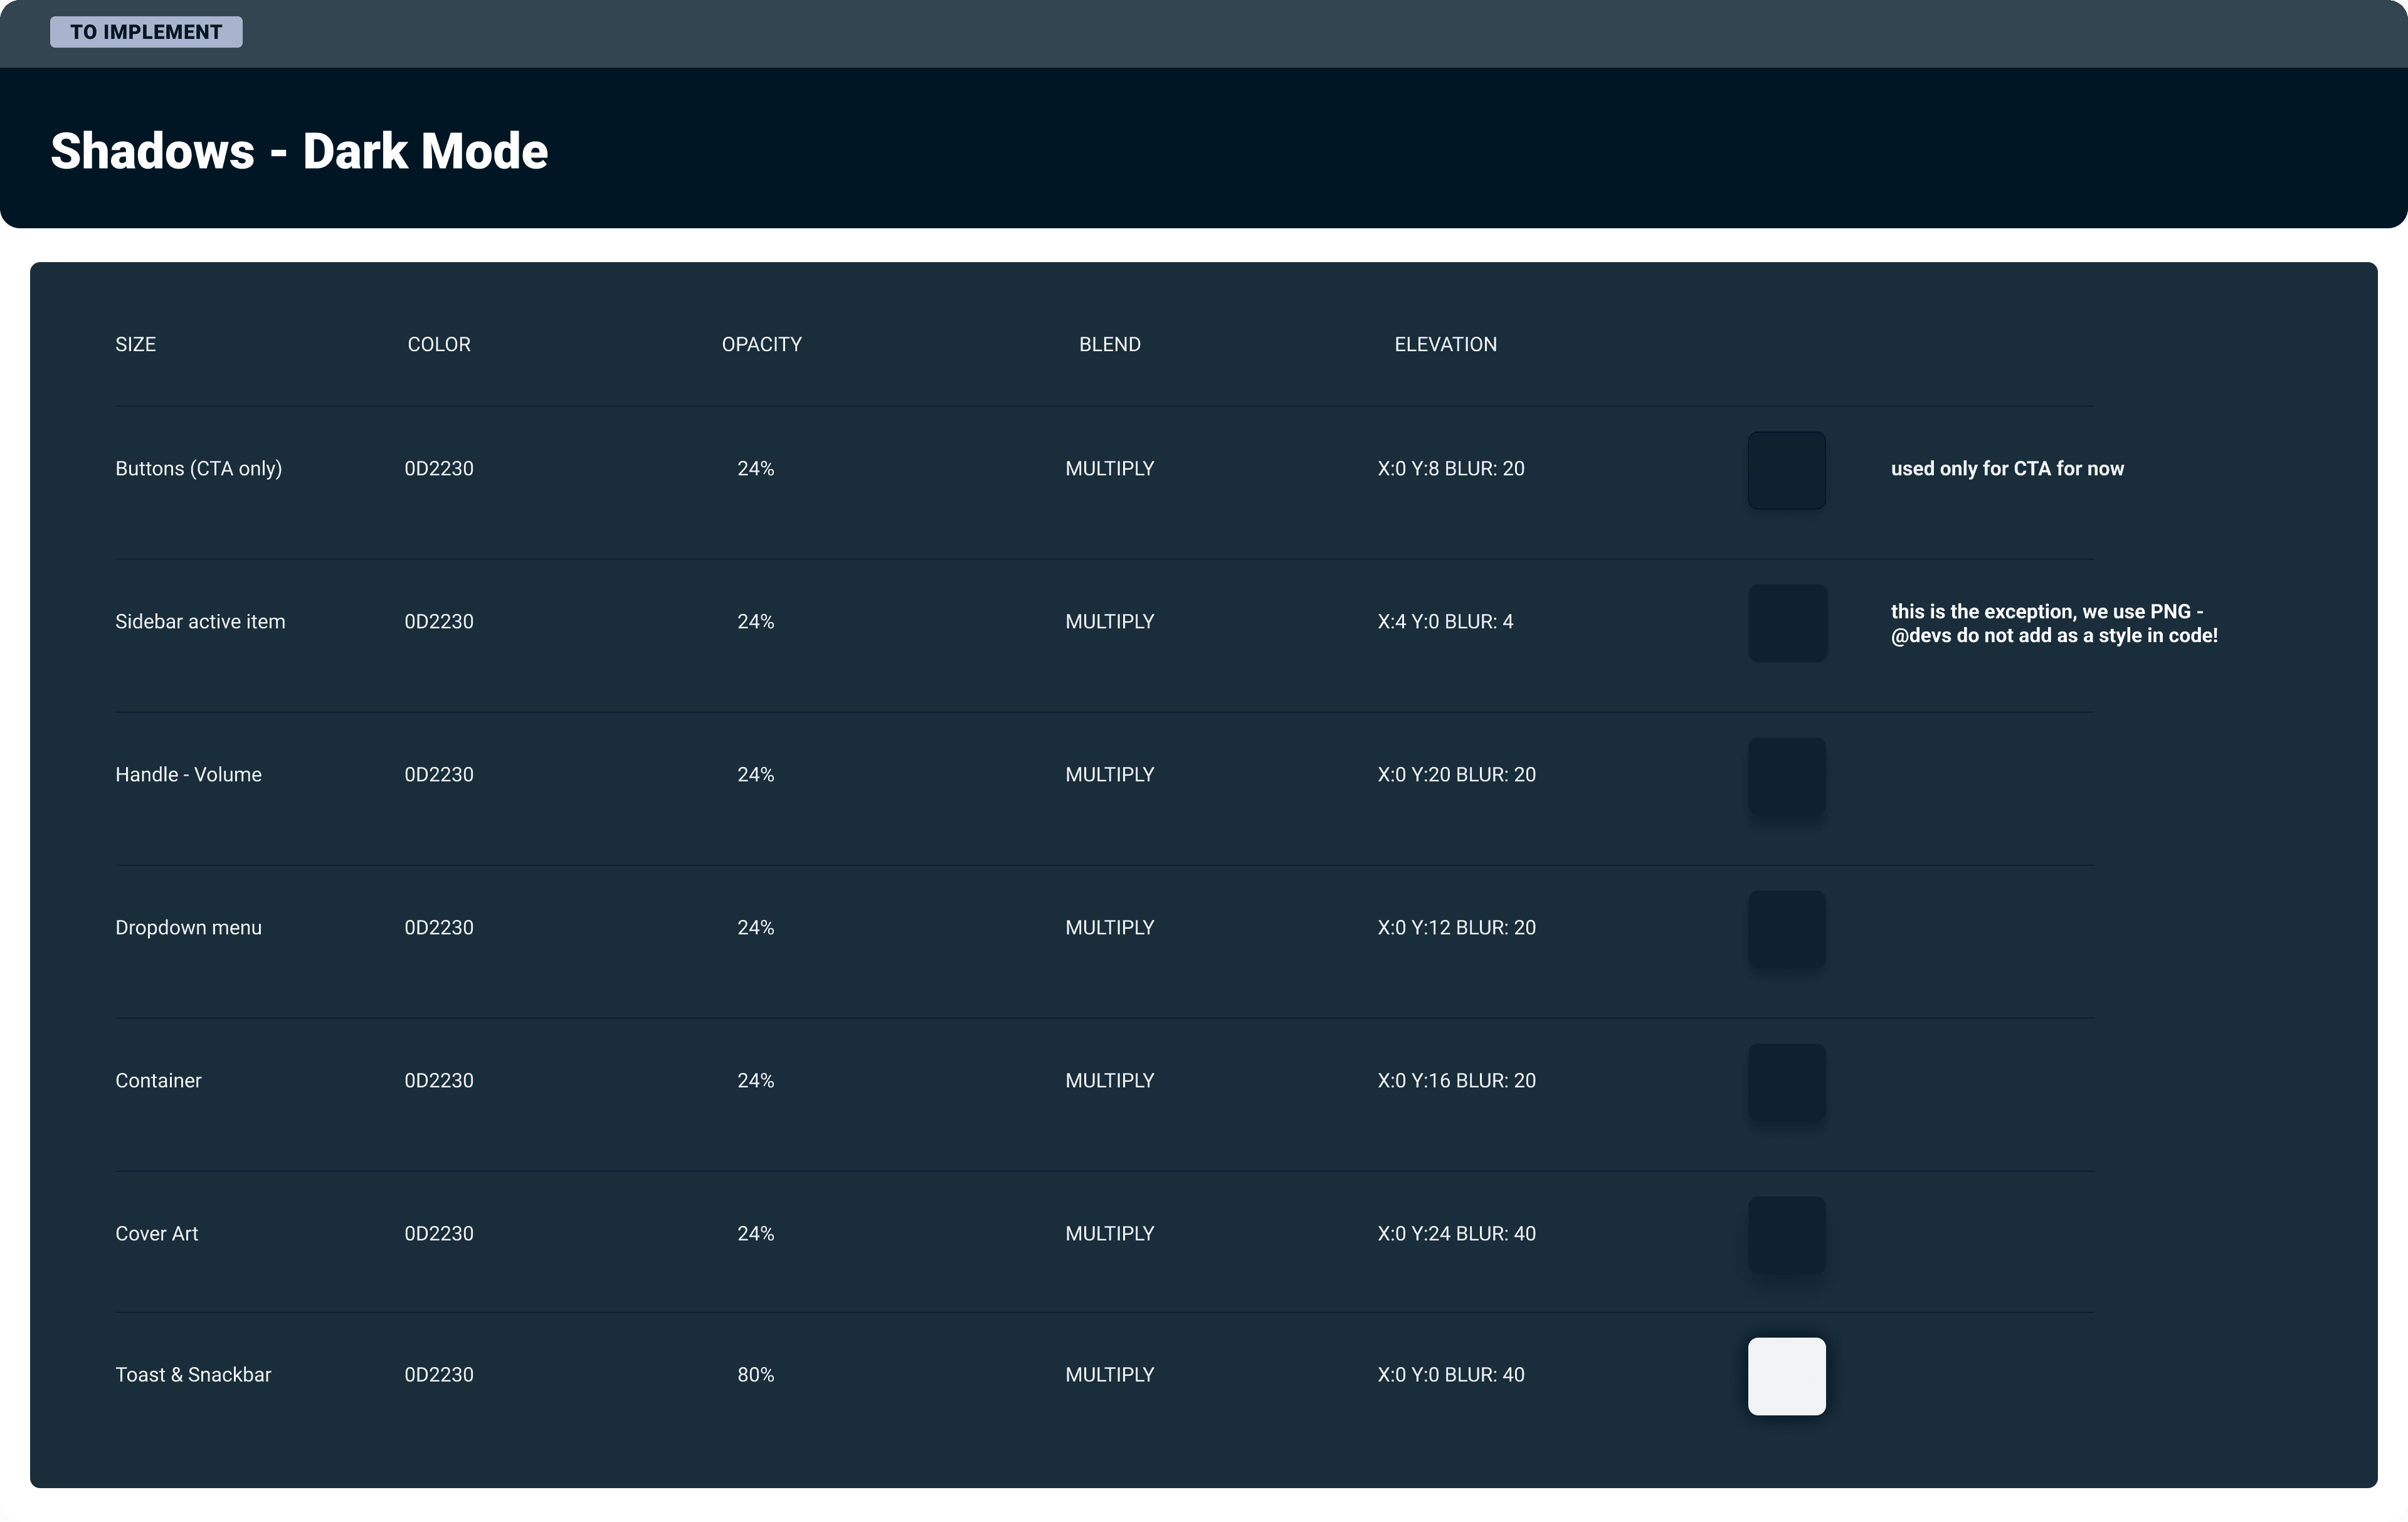Select the Sidebar active item shadow swatch
2408x1522 pixels.
click(1786, 623)
